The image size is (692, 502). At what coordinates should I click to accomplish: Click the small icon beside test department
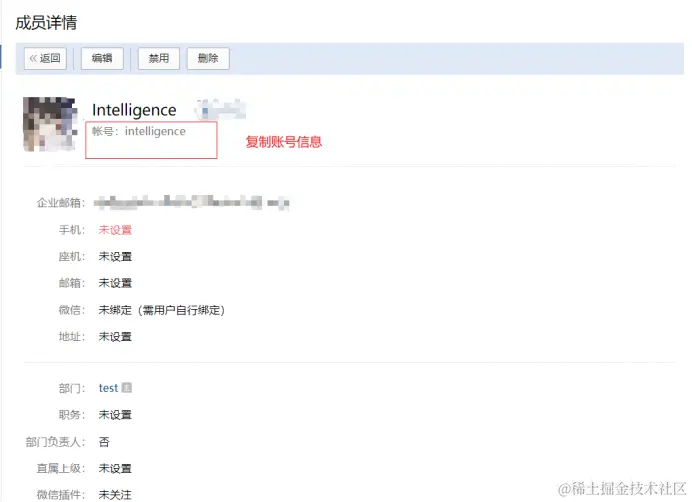[127, 388]
